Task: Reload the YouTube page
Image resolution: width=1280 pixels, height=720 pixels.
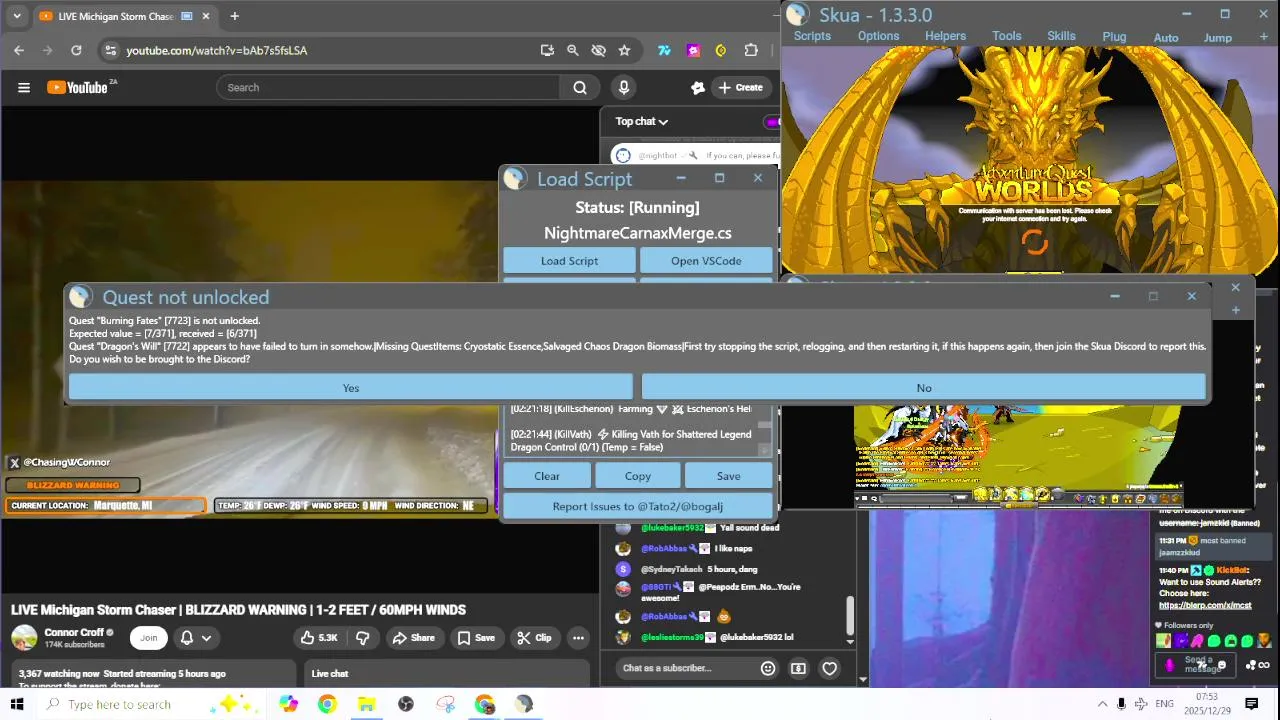Action: point(76,50)
